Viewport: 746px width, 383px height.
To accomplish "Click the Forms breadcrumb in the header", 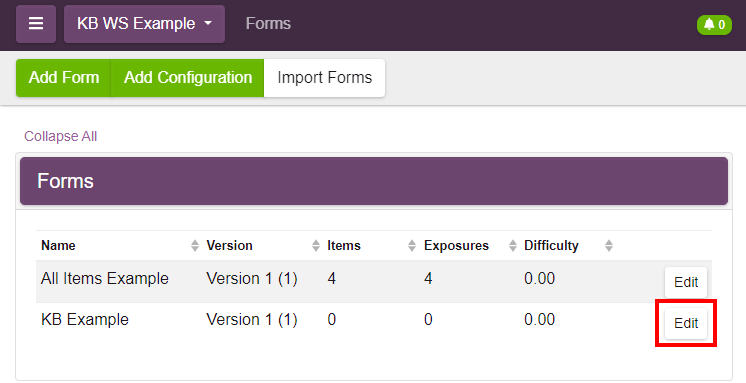I will coord(268,23).
